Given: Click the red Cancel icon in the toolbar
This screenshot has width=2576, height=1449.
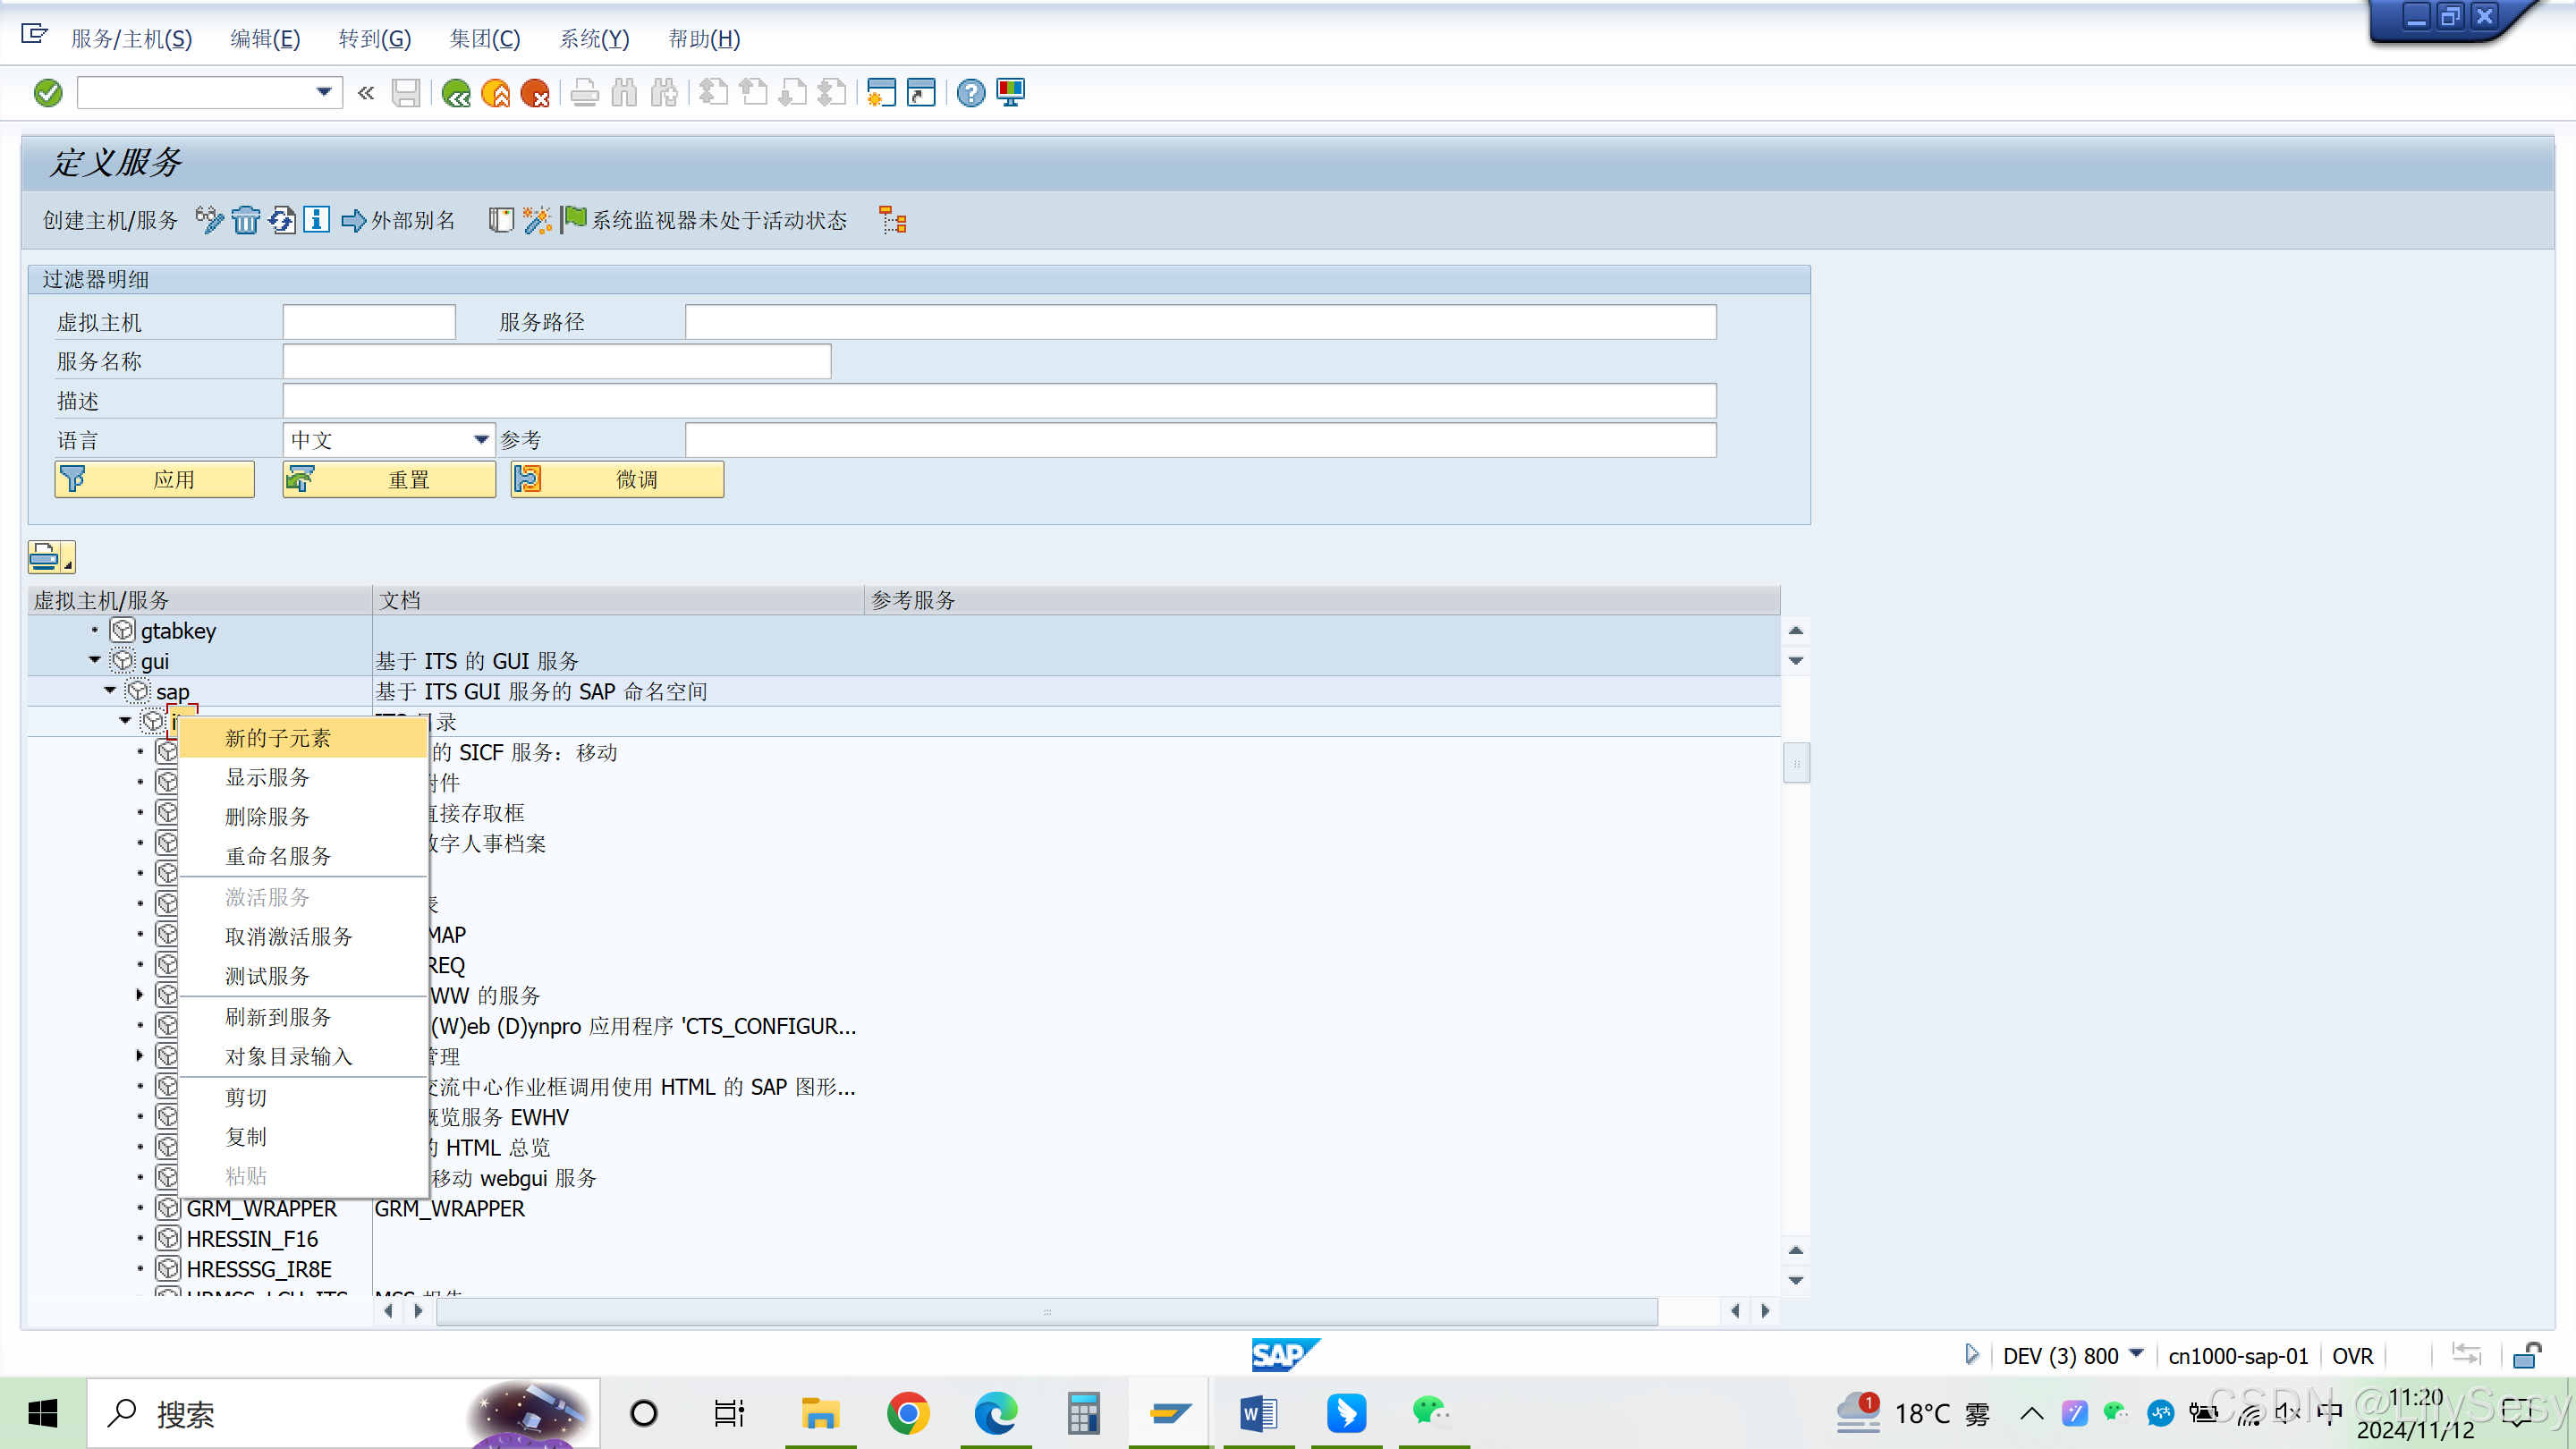Looking at the screenshot, I should 536,93.
